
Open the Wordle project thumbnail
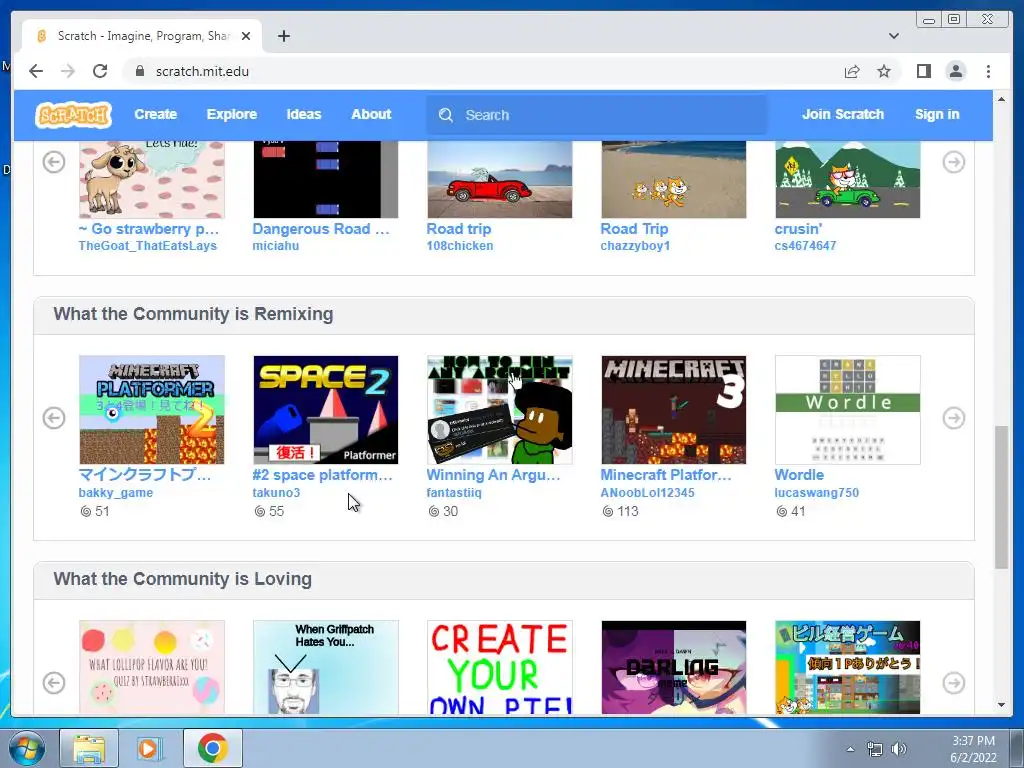(848, 409)
